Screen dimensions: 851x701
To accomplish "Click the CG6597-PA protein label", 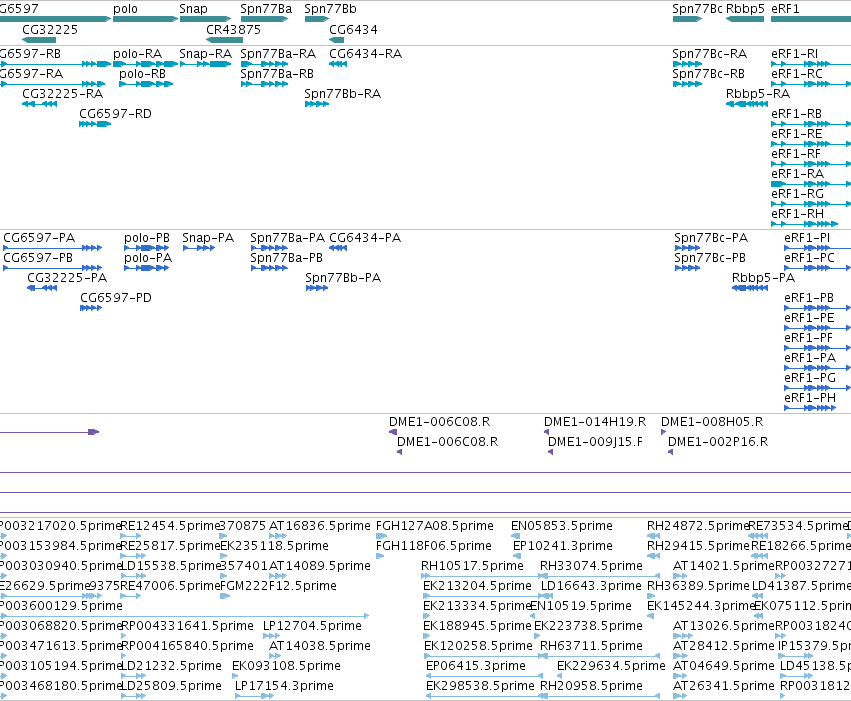I will pos(39,238).
